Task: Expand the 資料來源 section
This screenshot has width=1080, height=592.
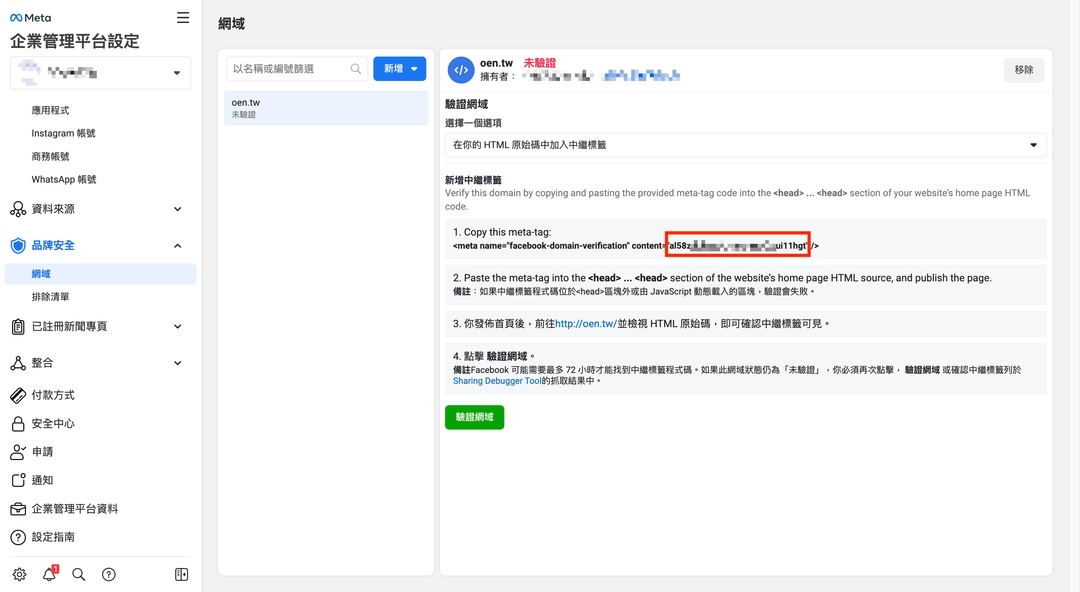Action: 178,209
